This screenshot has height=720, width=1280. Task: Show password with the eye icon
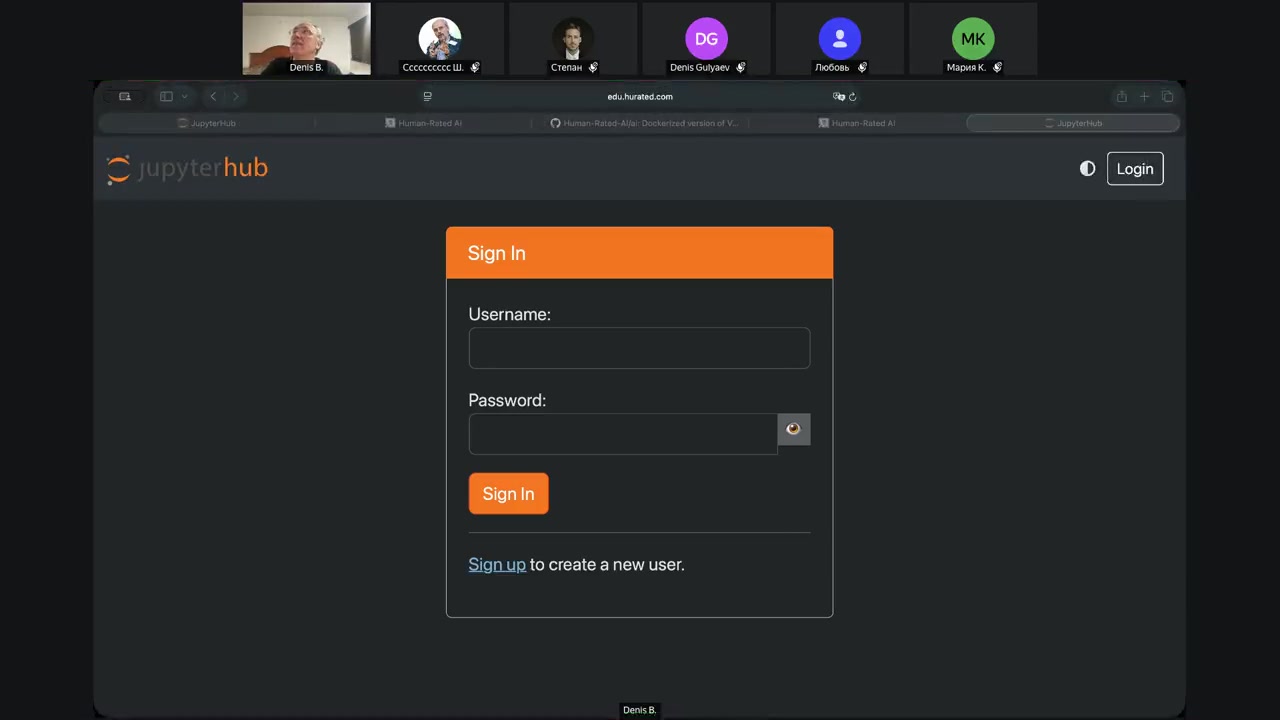(x=793, y=429)
